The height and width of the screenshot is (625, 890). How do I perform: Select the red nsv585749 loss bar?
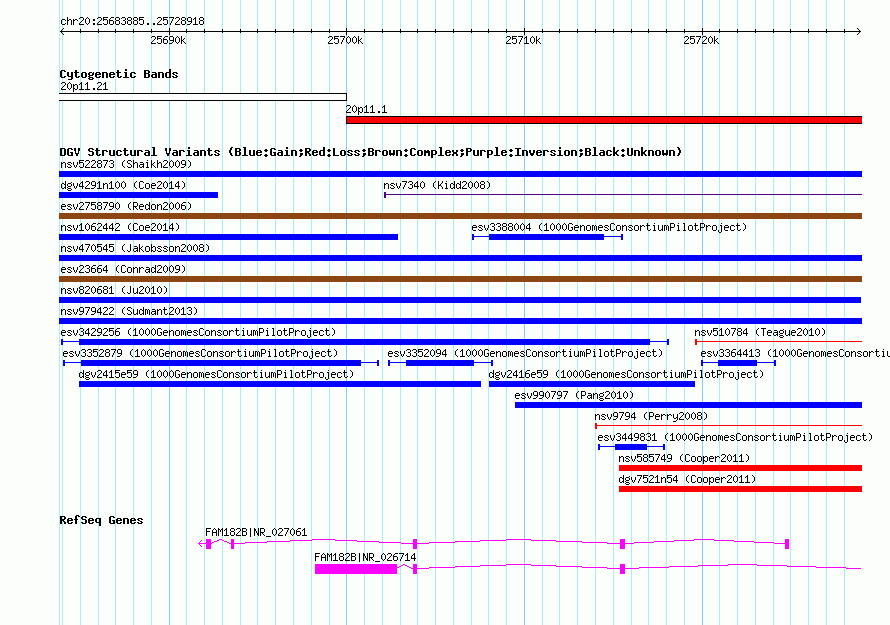(x=740, y=468)
